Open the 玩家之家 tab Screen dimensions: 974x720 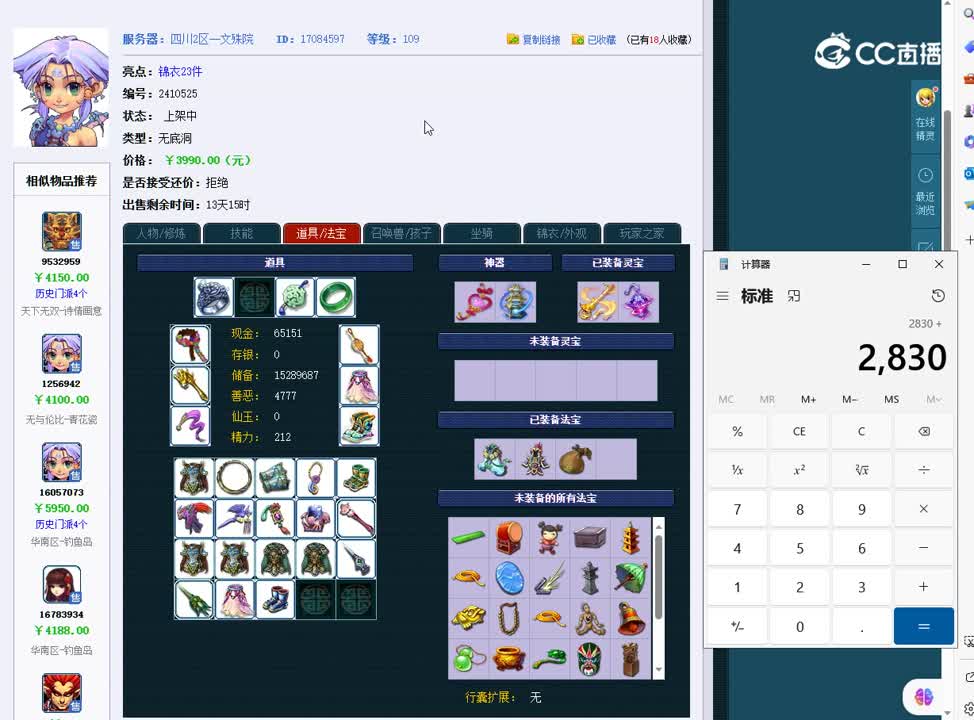coord(642,233)
